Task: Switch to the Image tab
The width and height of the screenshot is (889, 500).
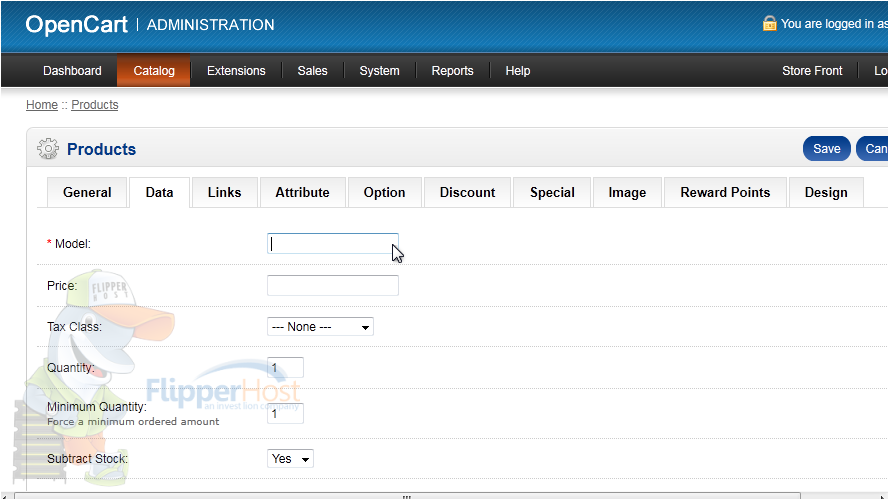Action: (627, 193)
